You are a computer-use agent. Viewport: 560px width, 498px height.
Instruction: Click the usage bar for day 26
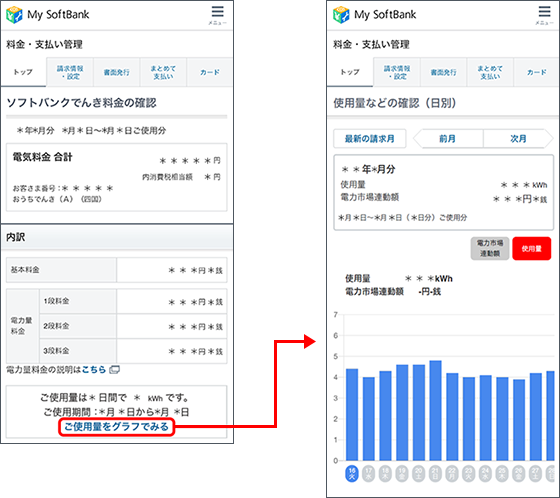[x=519, y=420]
